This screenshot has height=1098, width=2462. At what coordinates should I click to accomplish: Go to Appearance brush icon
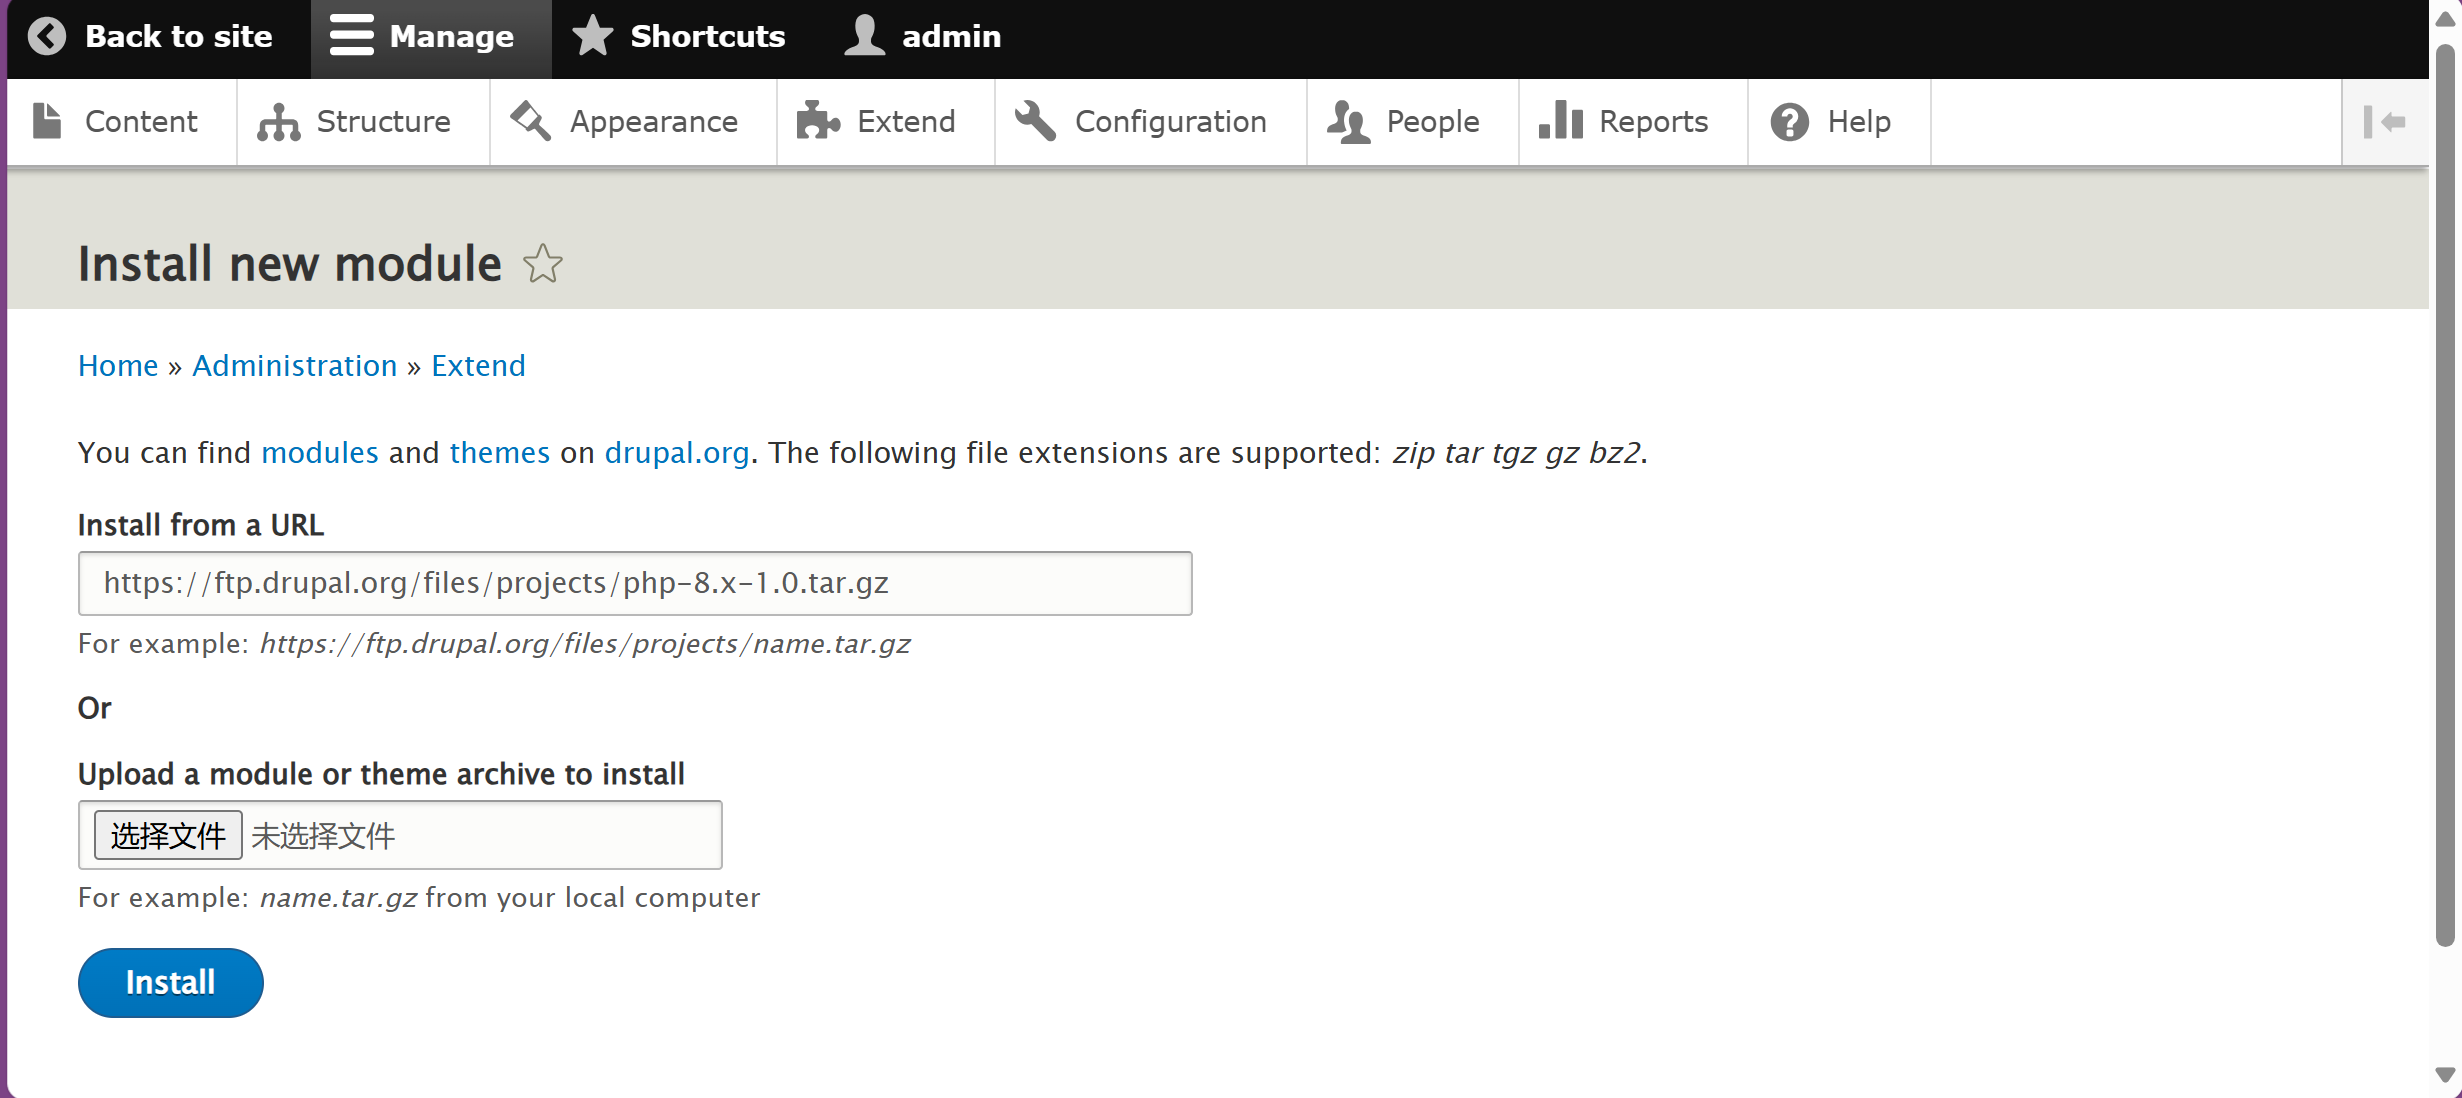tap(530, 122)
